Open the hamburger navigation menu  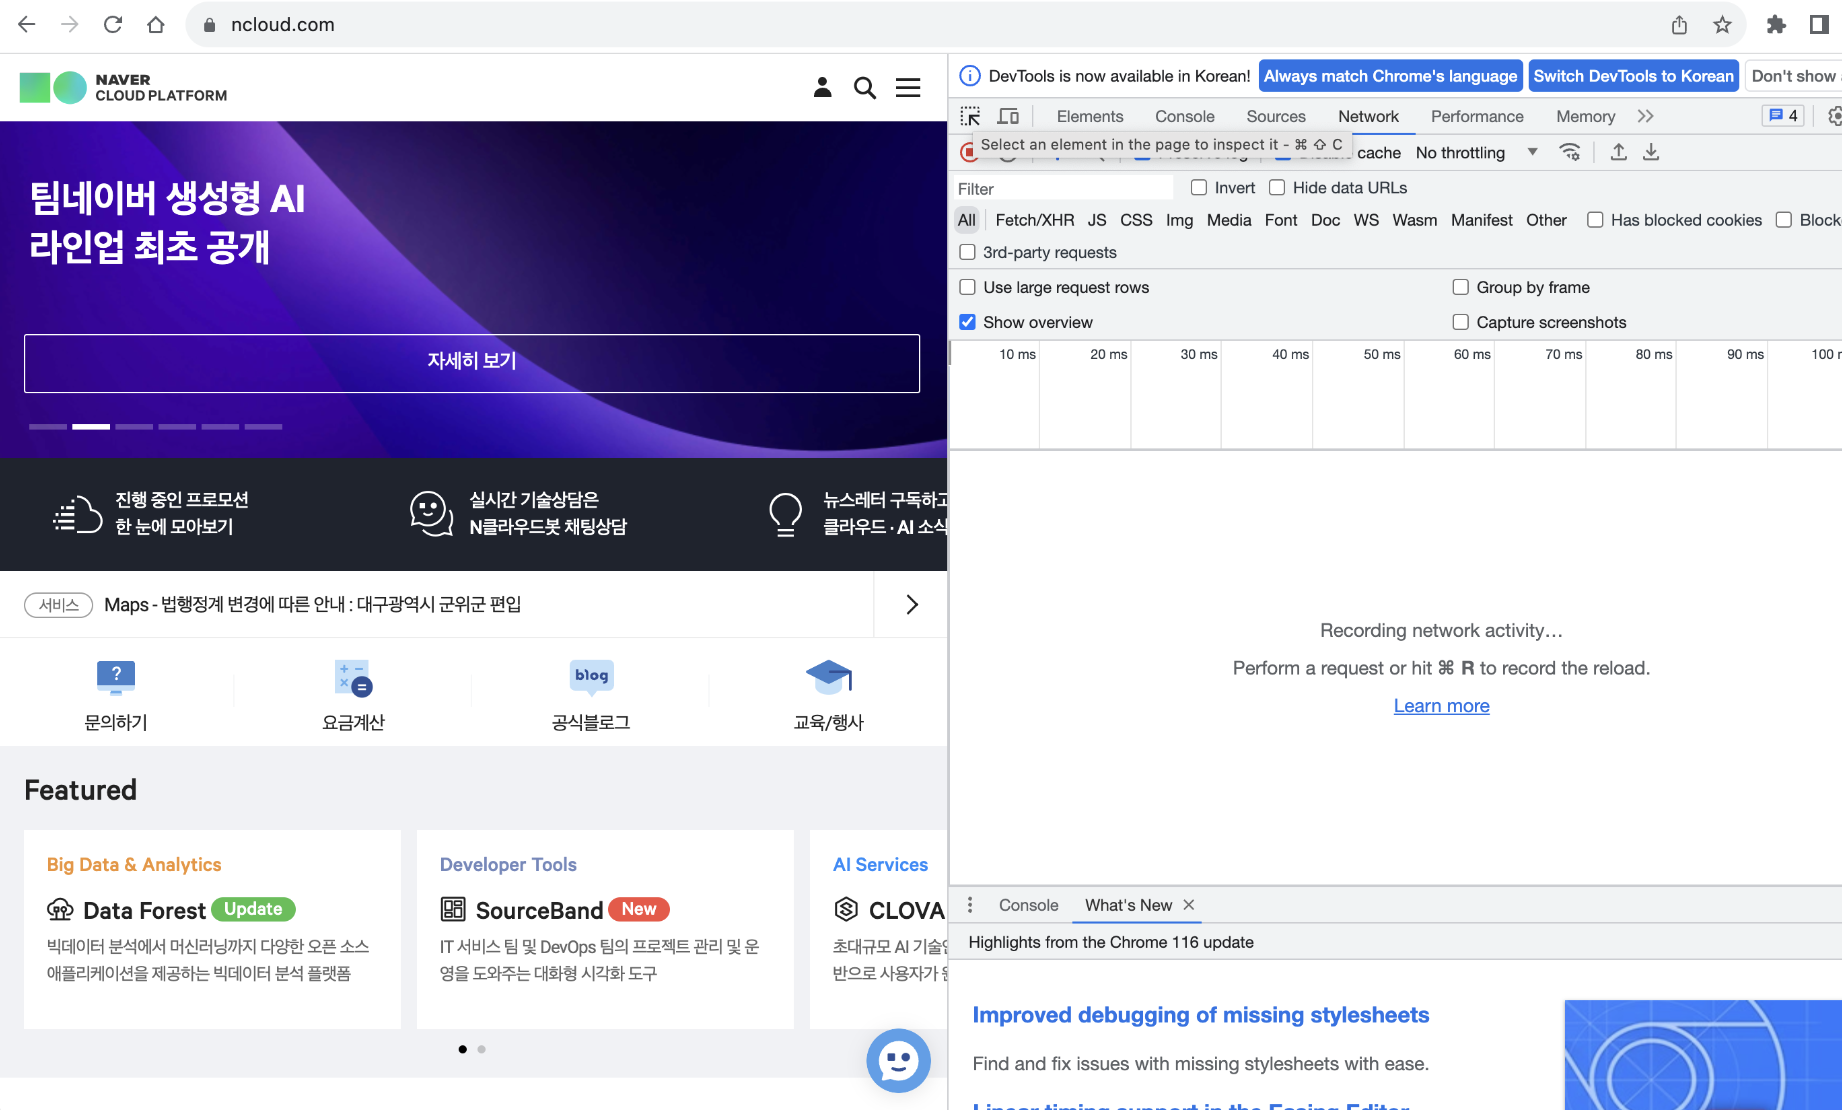click(x=908, y=88)
